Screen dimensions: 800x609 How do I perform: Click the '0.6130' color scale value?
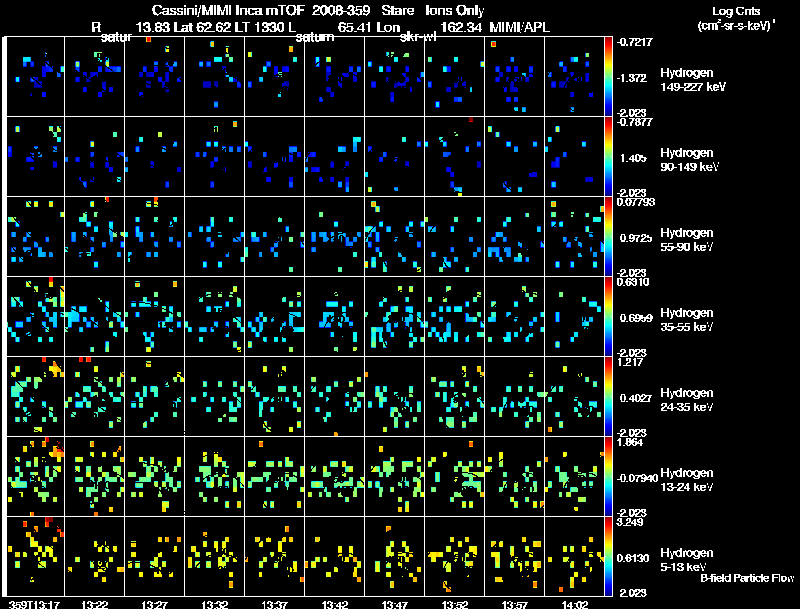tap(635, 558)
